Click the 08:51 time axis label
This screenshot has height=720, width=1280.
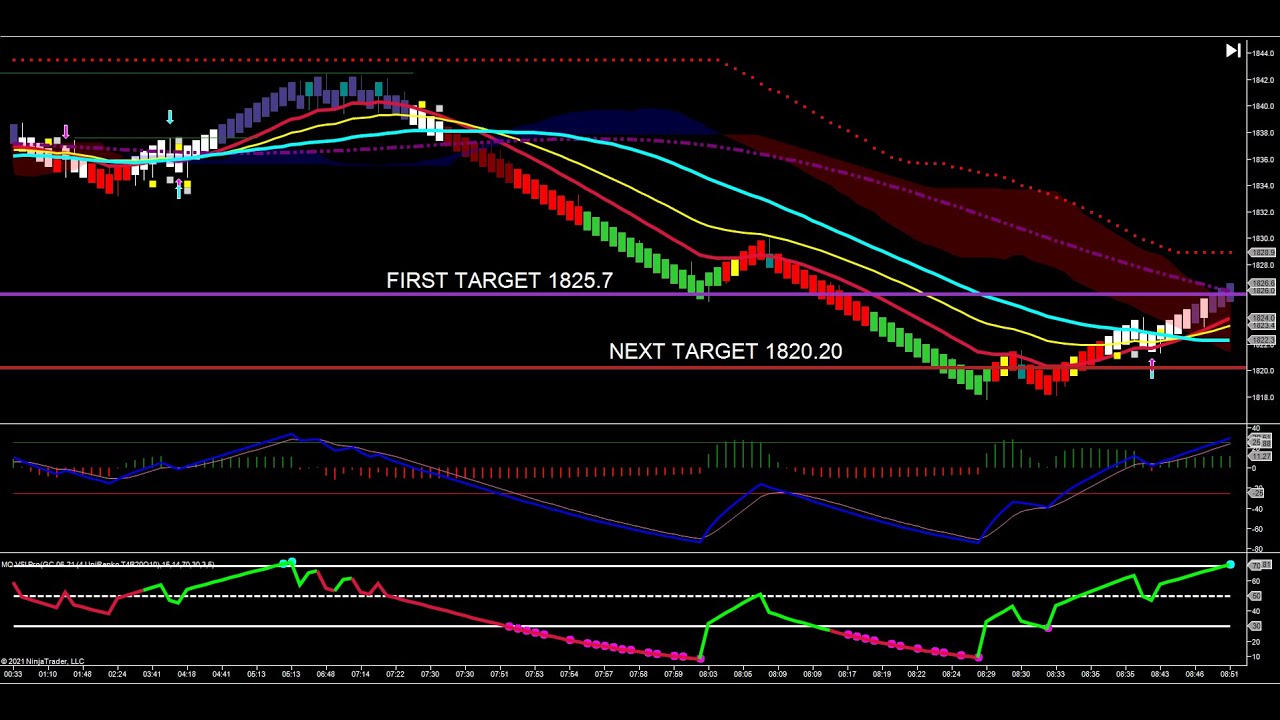coord(1229,675)
